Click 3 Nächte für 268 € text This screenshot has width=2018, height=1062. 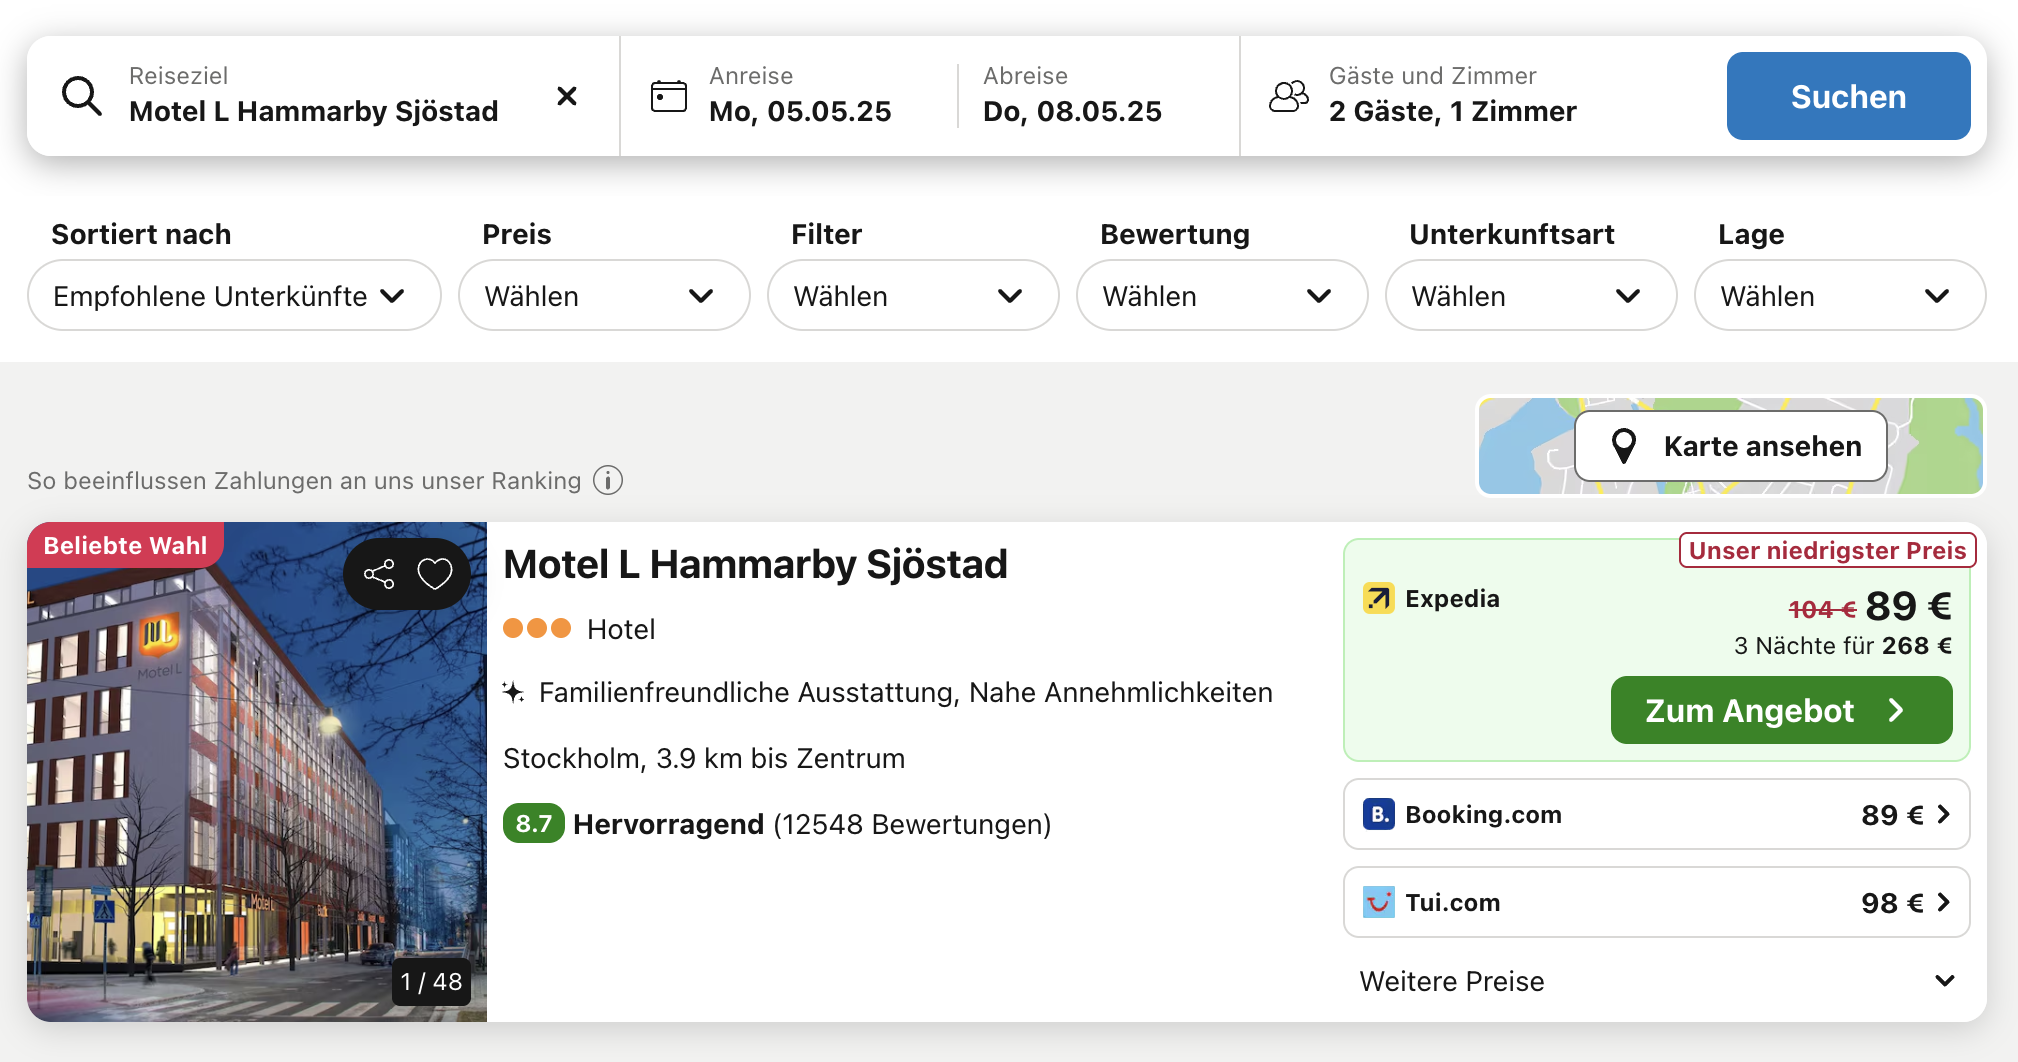coord(1843,646)
